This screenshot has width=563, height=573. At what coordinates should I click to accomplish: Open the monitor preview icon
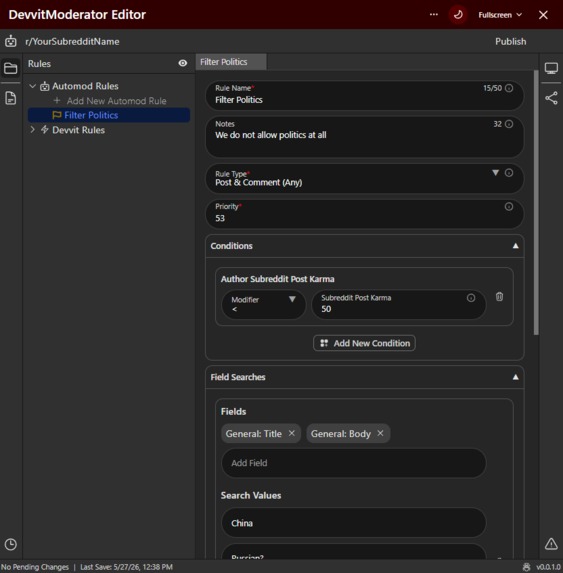[x=551, y=68]
